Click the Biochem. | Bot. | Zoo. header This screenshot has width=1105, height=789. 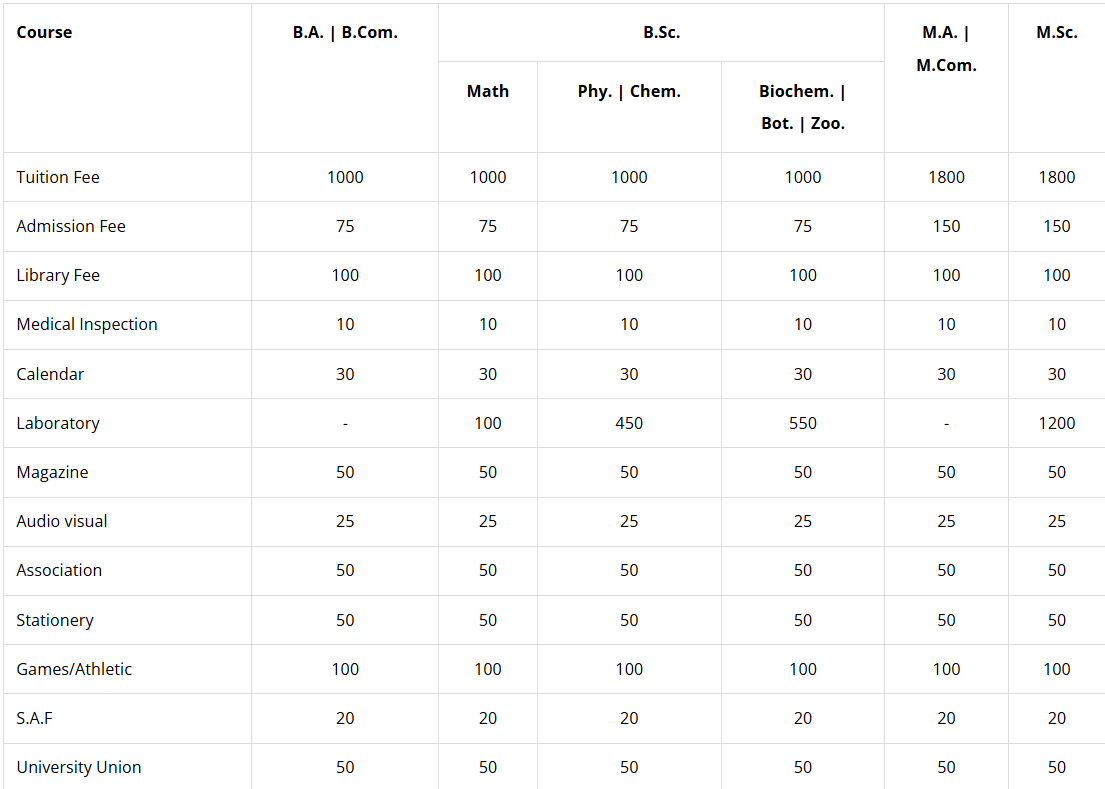[802, 107]
